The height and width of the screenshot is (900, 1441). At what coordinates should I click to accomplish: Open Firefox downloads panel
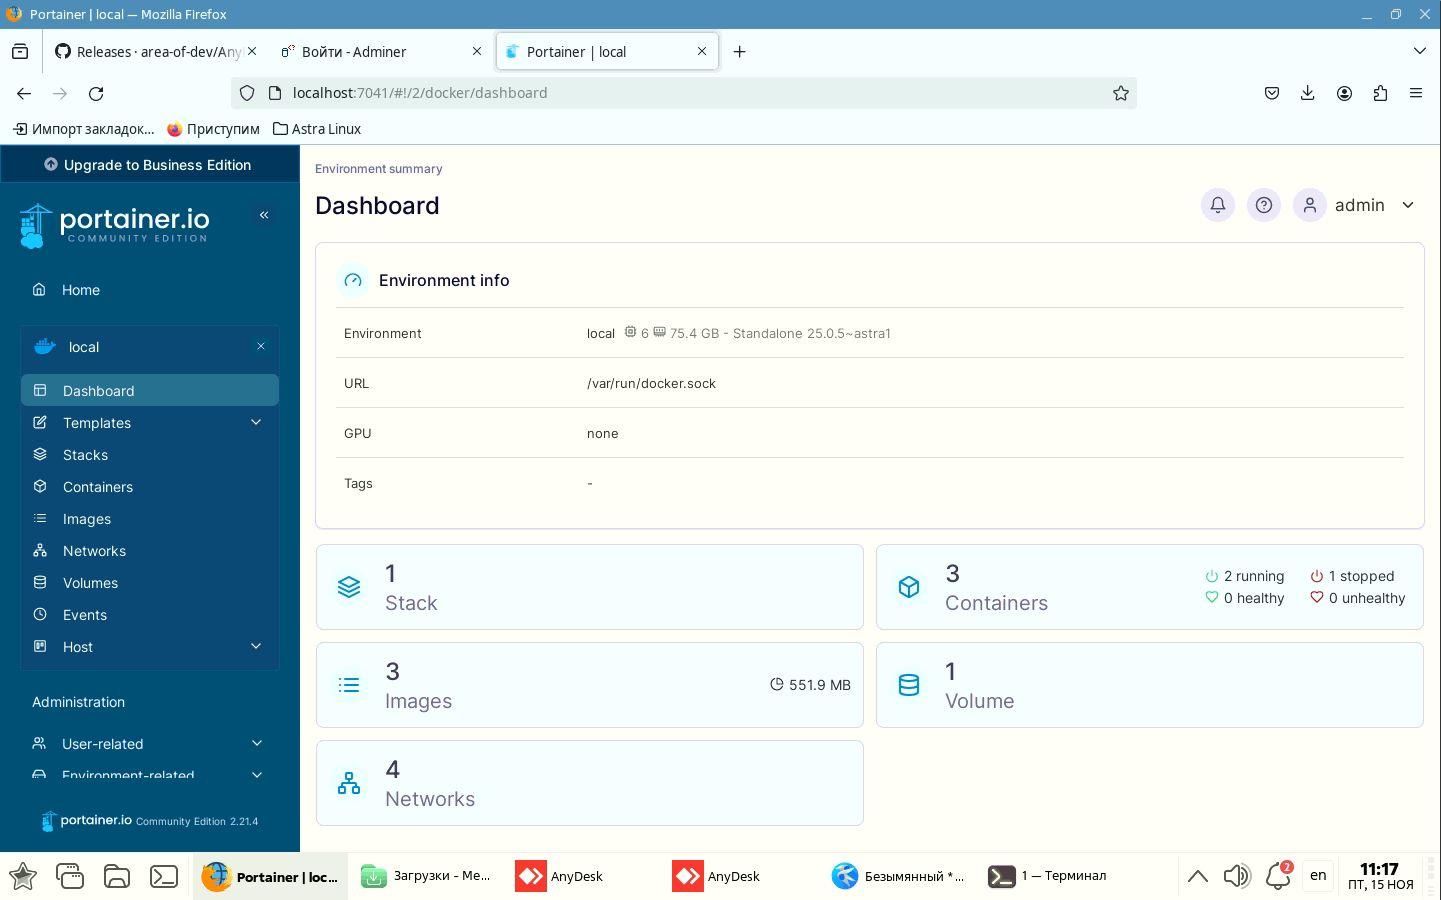click(1307, 93)
